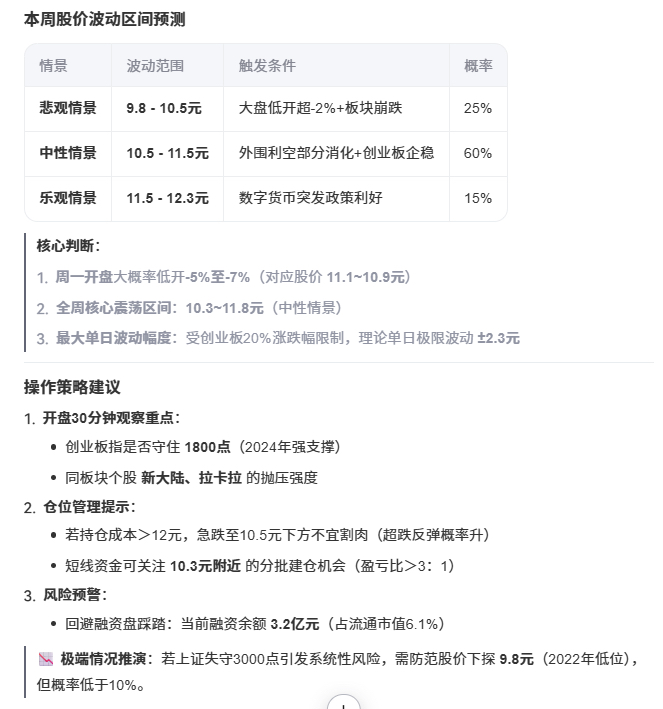The width and height of the screenshot is (663, 709).
Task: Click the bold 3.2亿元 financing balance text
Action: [295, 624]
